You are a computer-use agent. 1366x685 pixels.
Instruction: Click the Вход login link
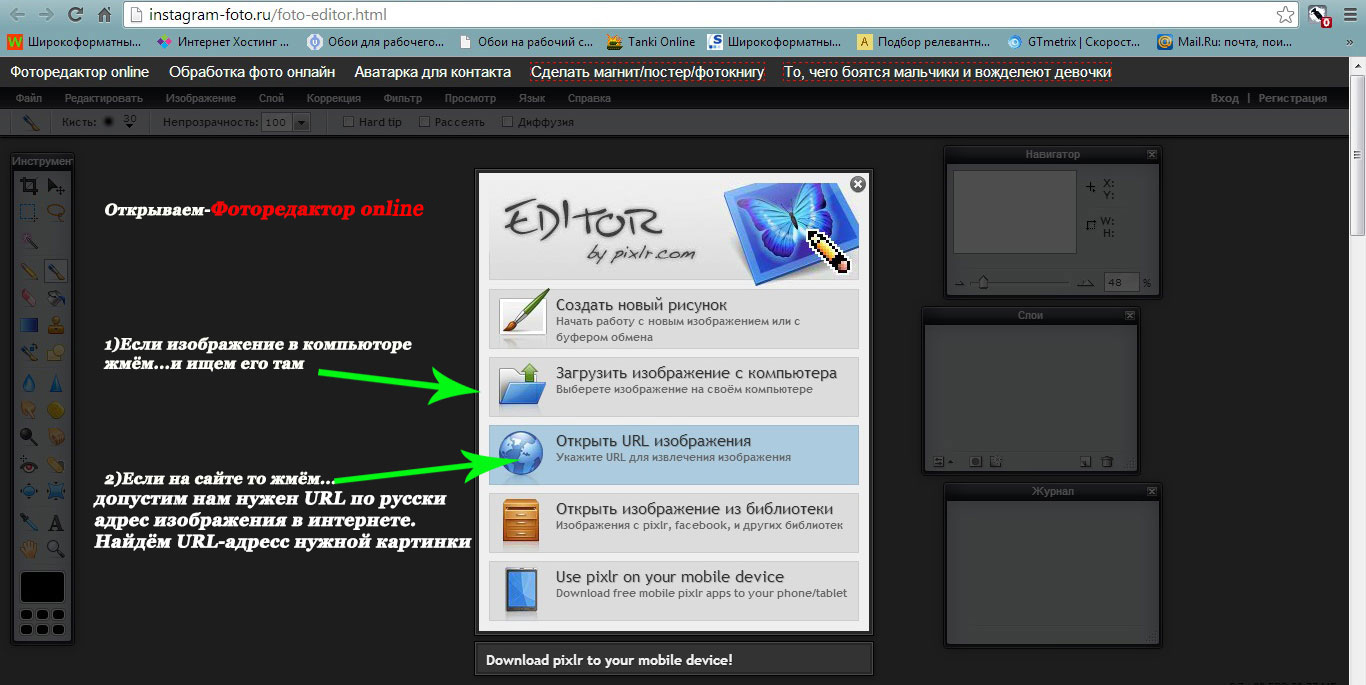pos(1224,98)
